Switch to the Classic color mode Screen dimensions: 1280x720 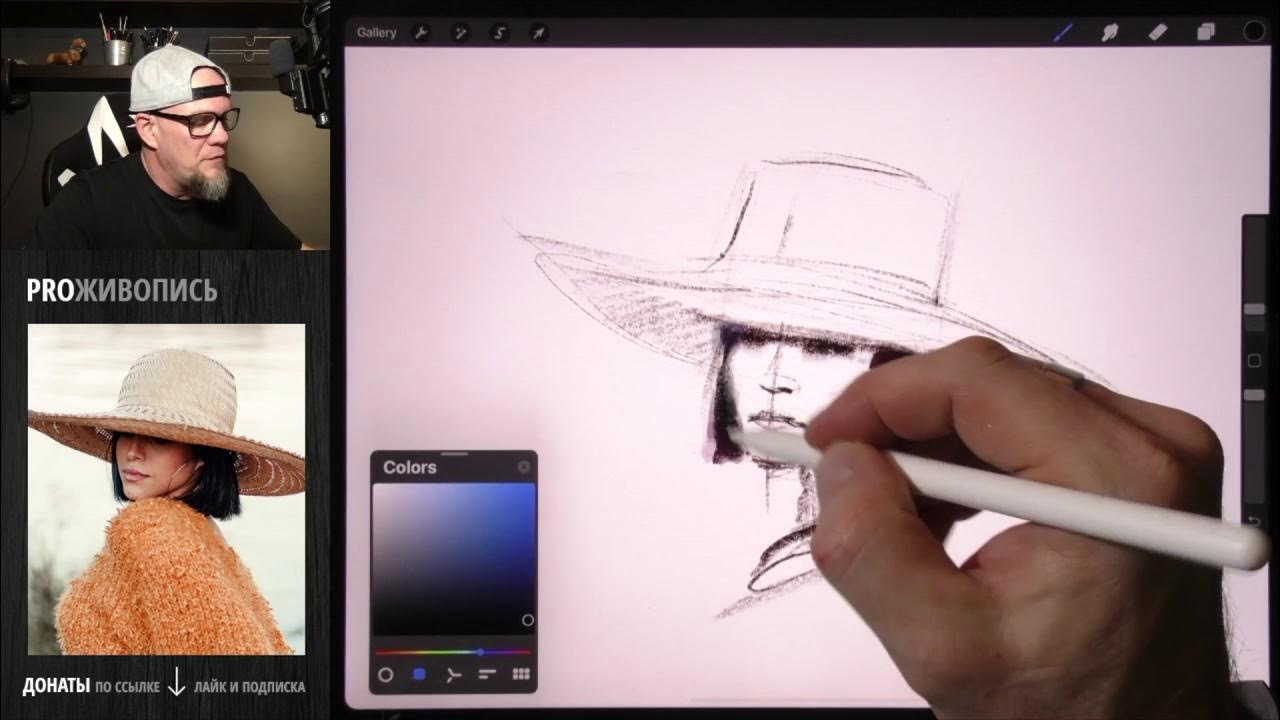click(419, 675)
